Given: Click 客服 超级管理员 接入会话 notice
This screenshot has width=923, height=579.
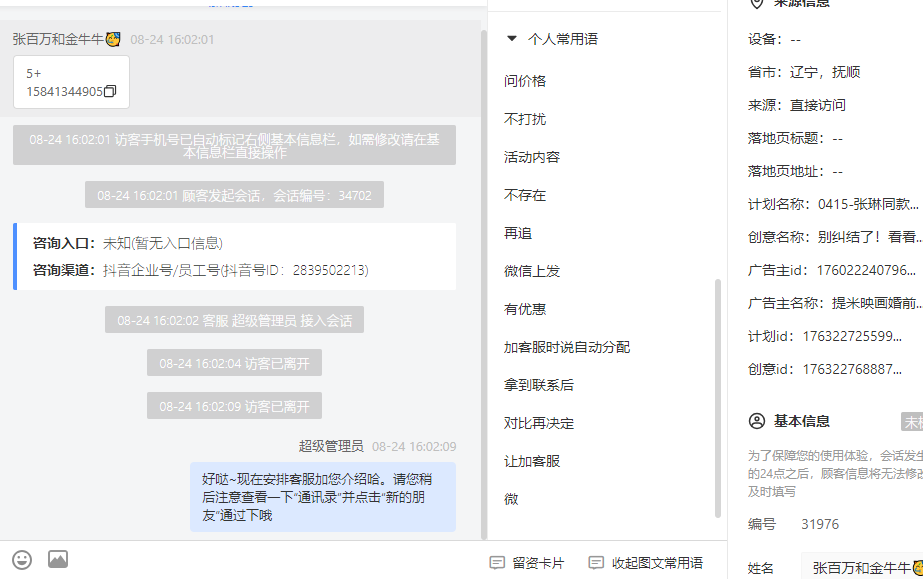Looking at the screenshot, I should (234, 320).
